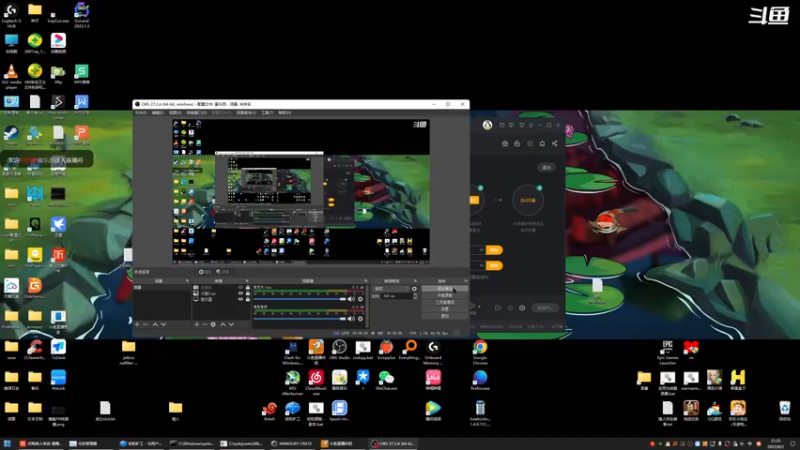
Task: Open CCleaner desktop shortcut
Action: 35,351
